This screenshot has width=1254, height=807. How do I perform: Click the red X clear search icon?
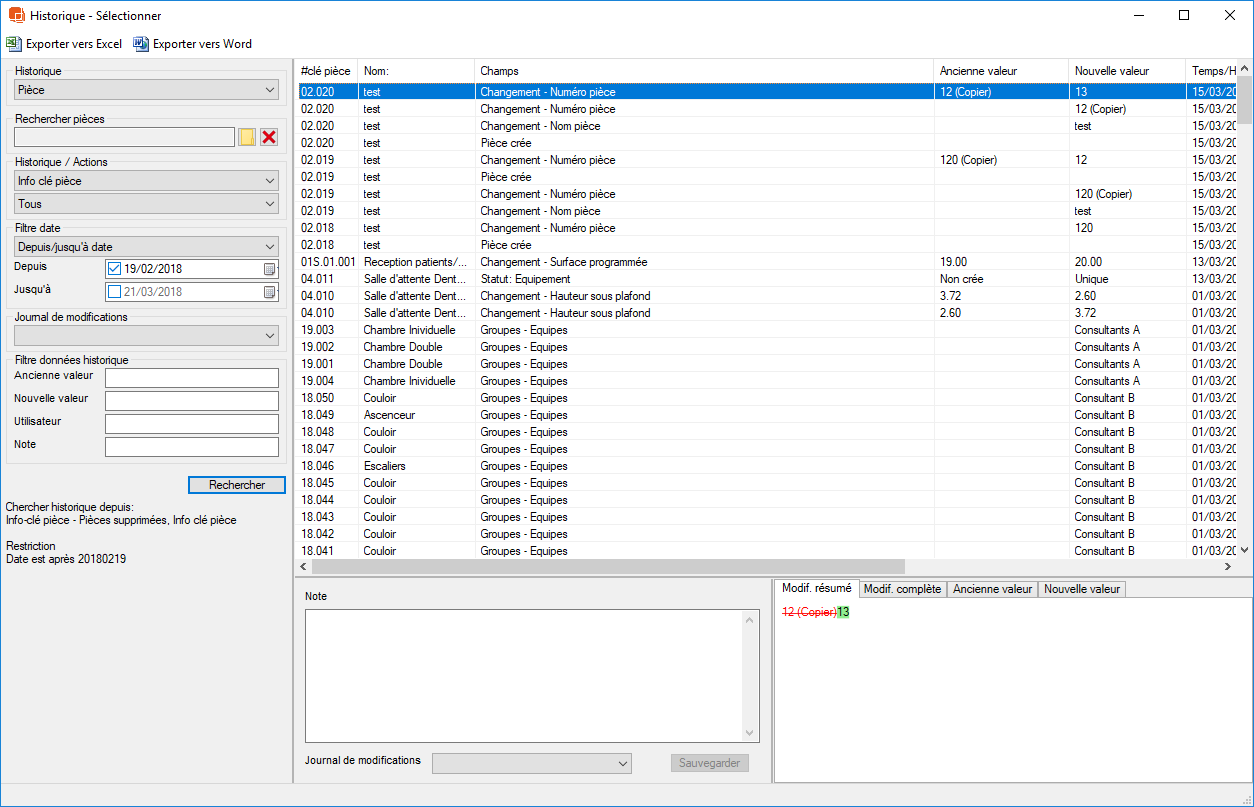point(269,137)
